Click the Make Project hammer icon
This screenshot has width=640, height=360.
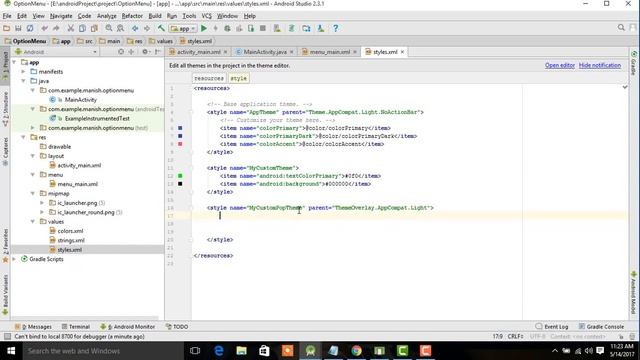(x=161, y=28)
